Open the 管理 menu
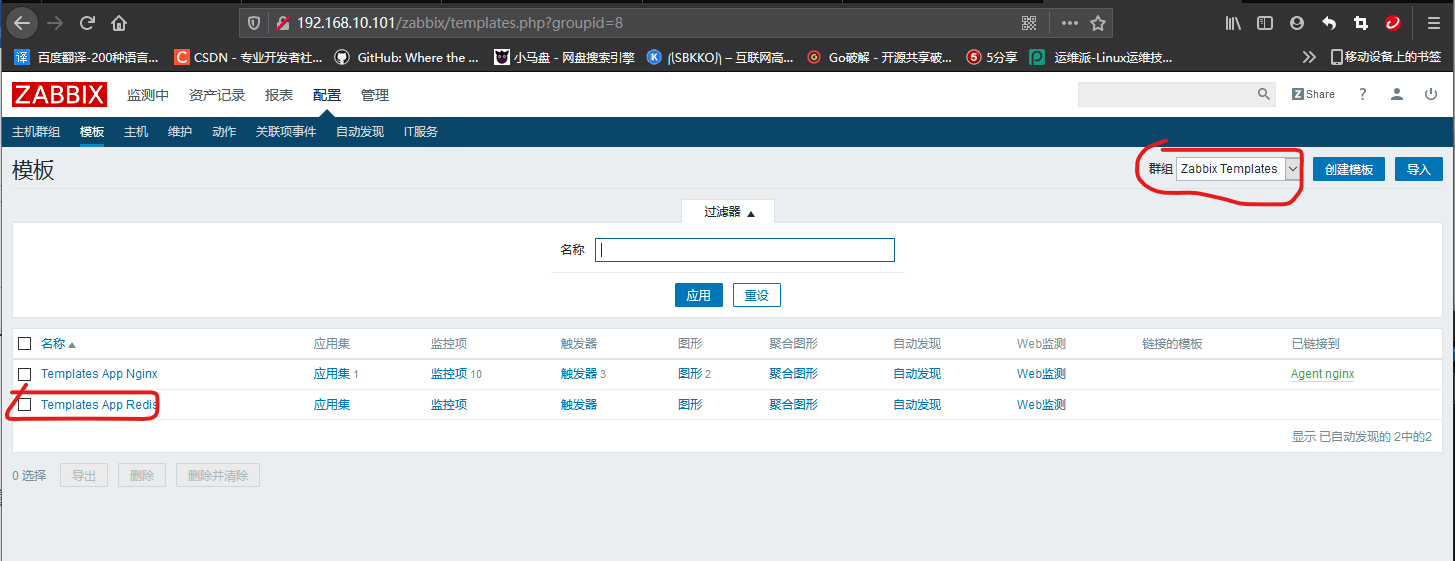This screenshot has width=1455, height=561. tap(375, 95)
